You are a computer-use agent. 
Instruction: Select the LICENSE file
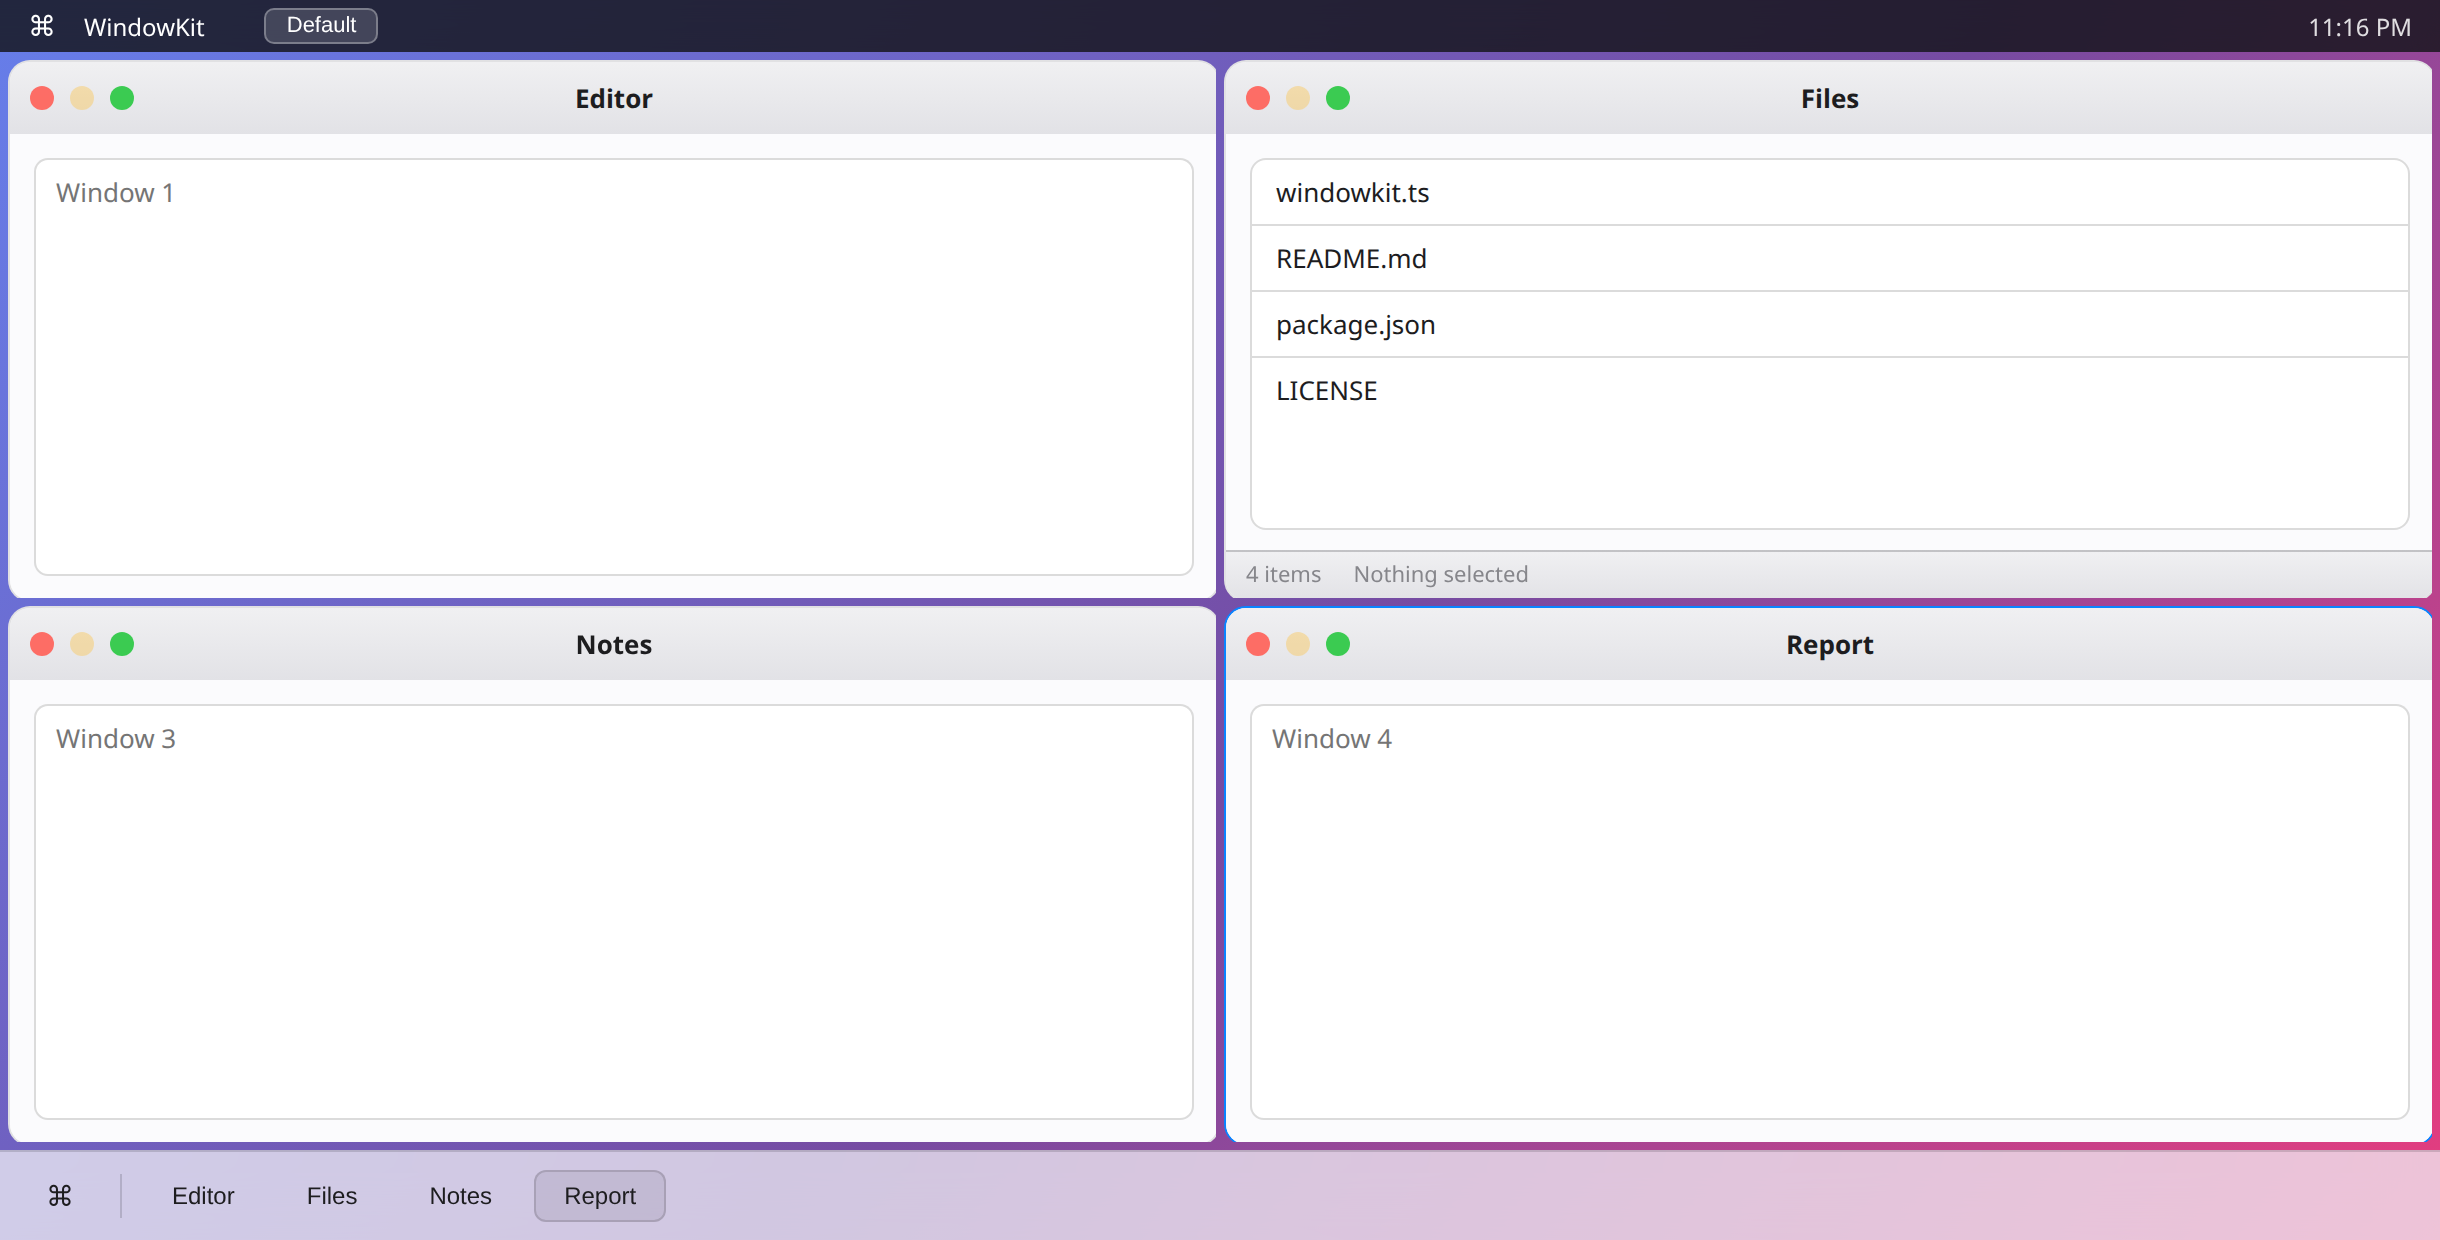pyautogui.click(x=1829, y=391)
